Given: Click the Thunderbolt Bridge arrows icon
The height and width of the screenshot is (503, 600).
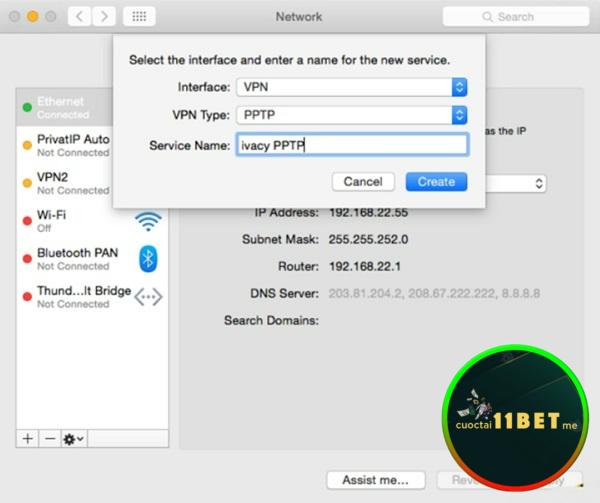Looking at the screenshot, I should [x=148, y=297].
